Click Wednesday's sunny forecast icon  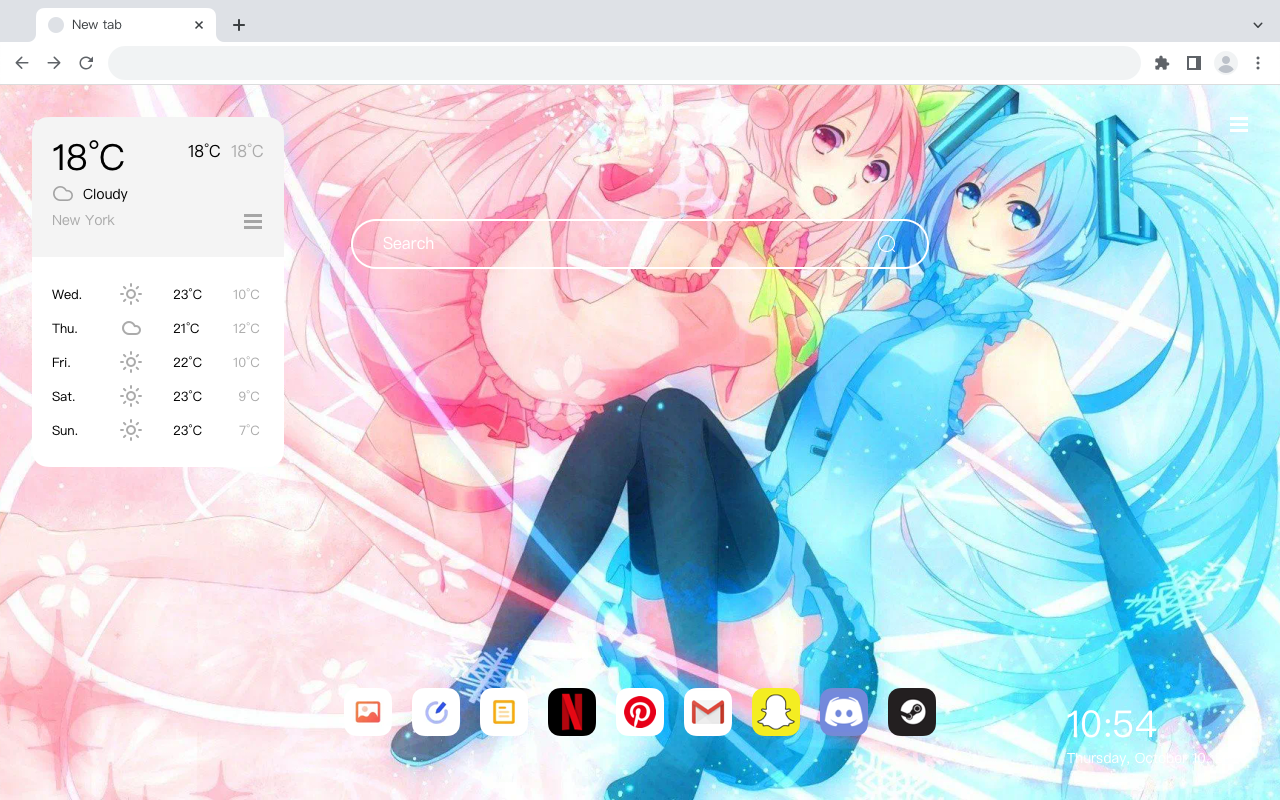(x=131, y=294)
